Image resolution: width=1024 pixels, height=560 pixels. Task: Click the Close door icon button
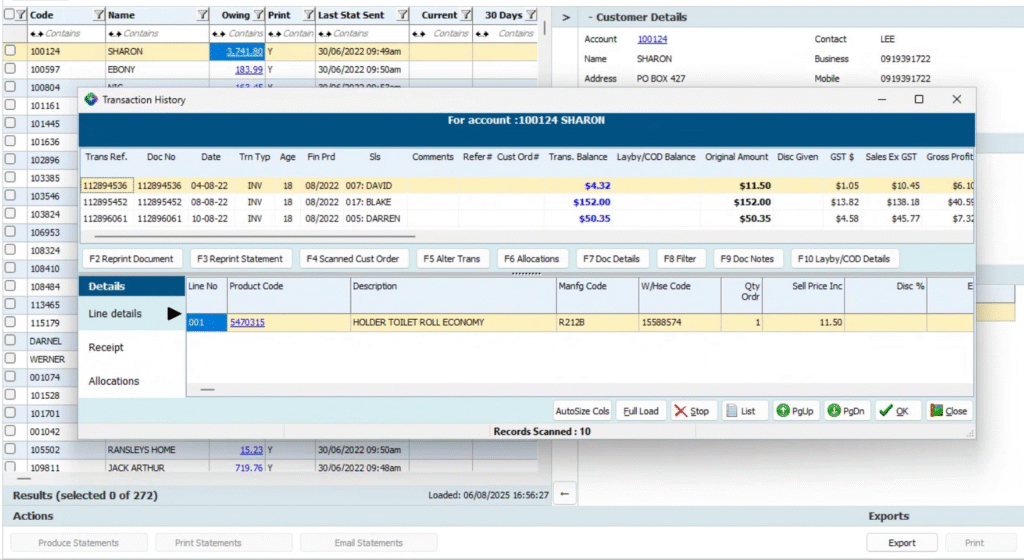950,411
